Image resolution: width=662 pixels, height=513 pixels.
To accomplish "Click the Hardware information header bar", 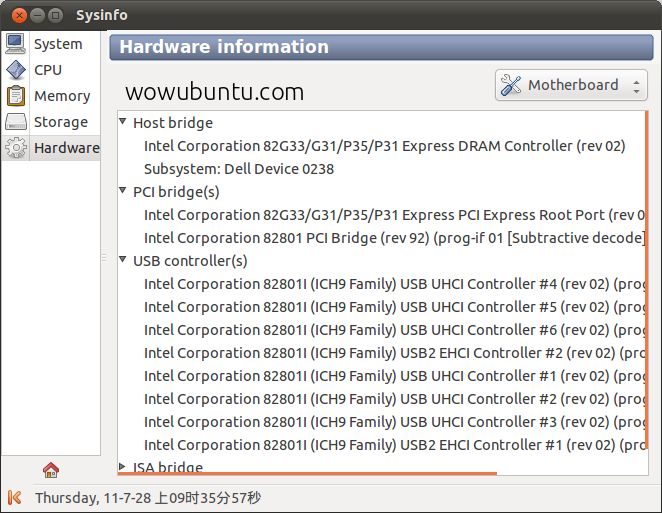I will coord(381,47).
